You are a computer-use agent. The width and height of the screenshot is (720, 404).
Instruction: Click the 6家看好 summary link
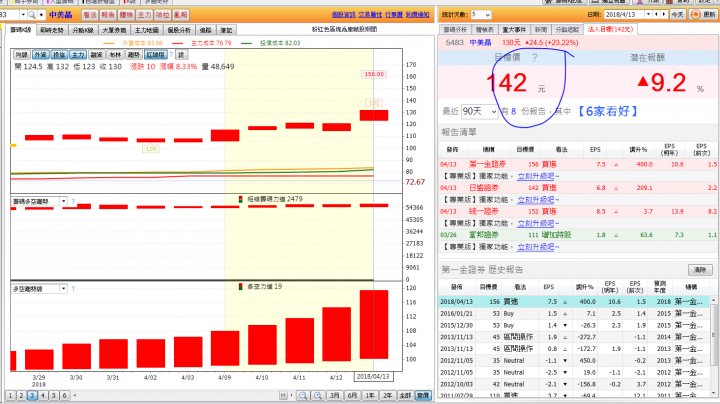click(x=607, y=112)
